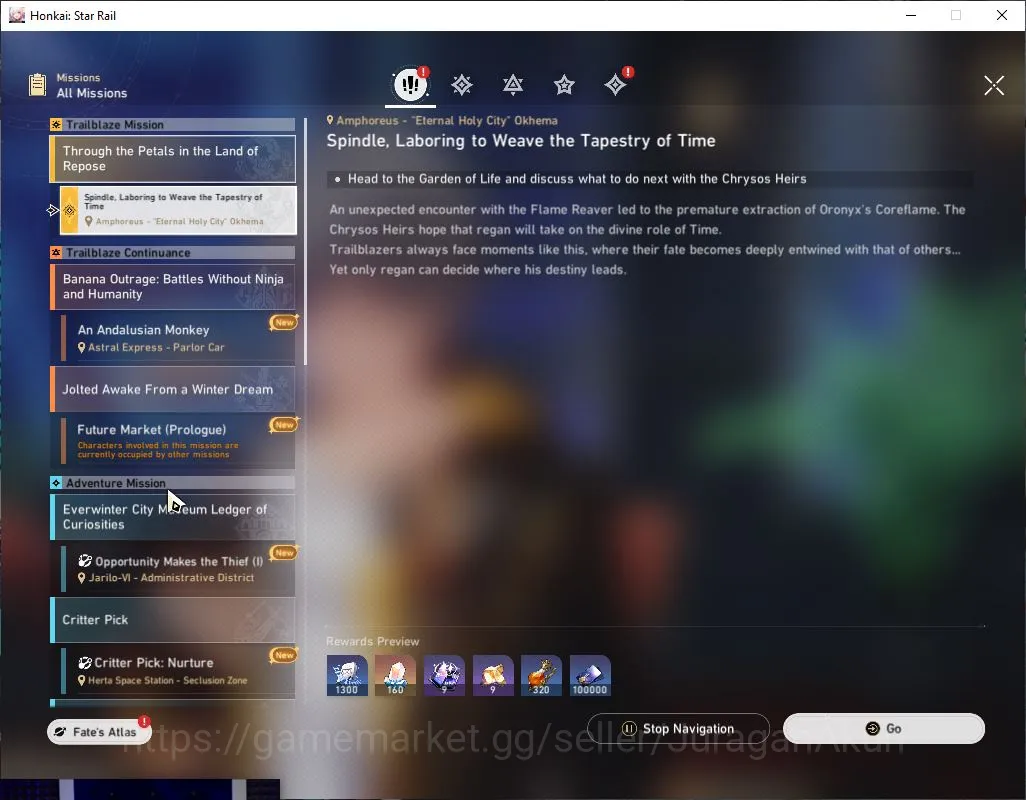Click the pause icon in Stop Navigation
1026x800 pixels.
click(x=629, y=729)
